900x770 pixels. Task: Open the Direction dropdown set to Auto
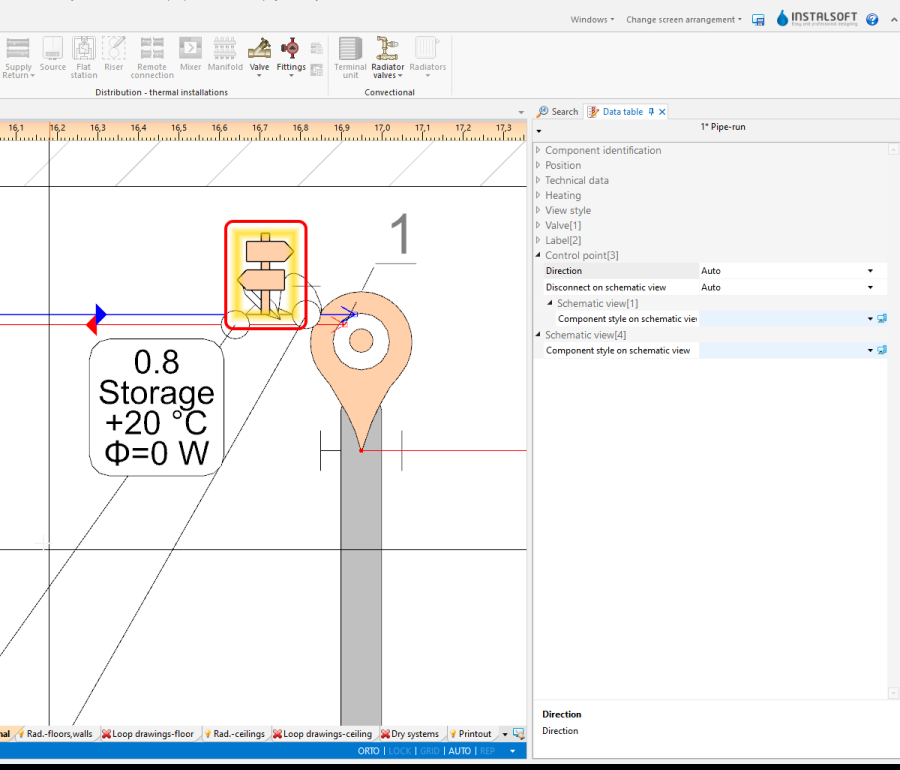click(x=870, y=271)
